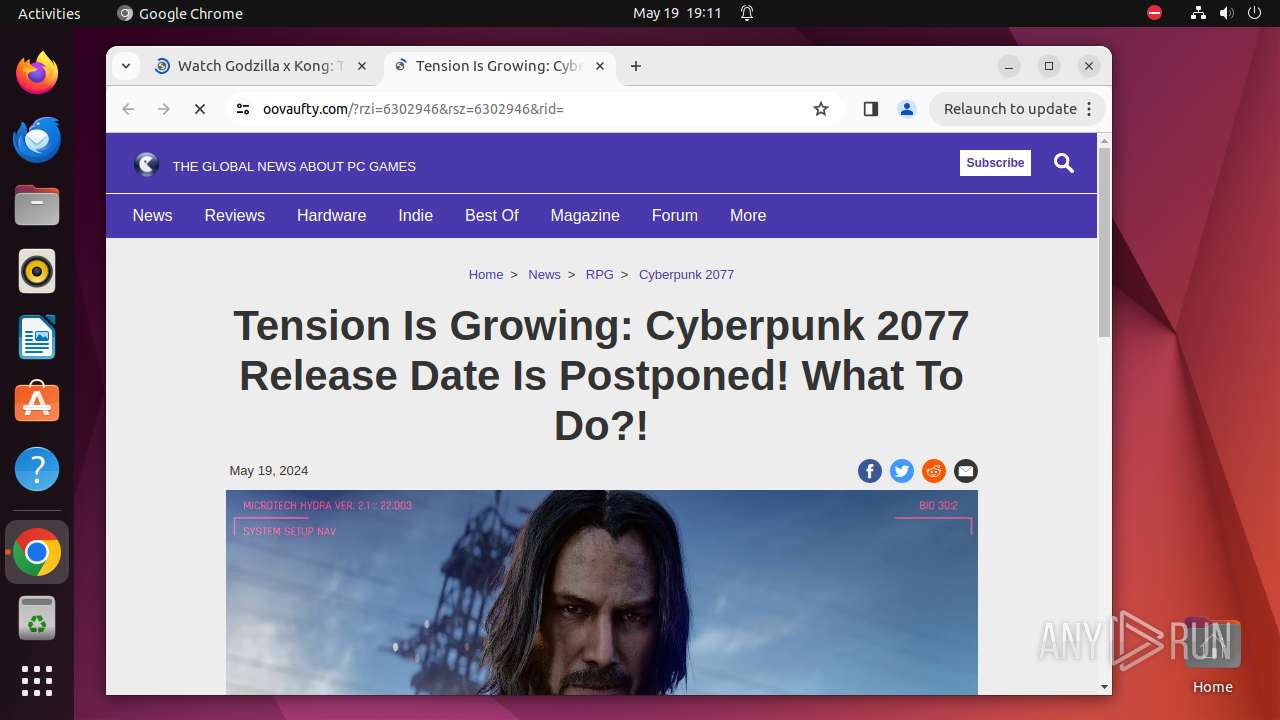
Task: View site information icon in address bar
Action: click(243, 109)
